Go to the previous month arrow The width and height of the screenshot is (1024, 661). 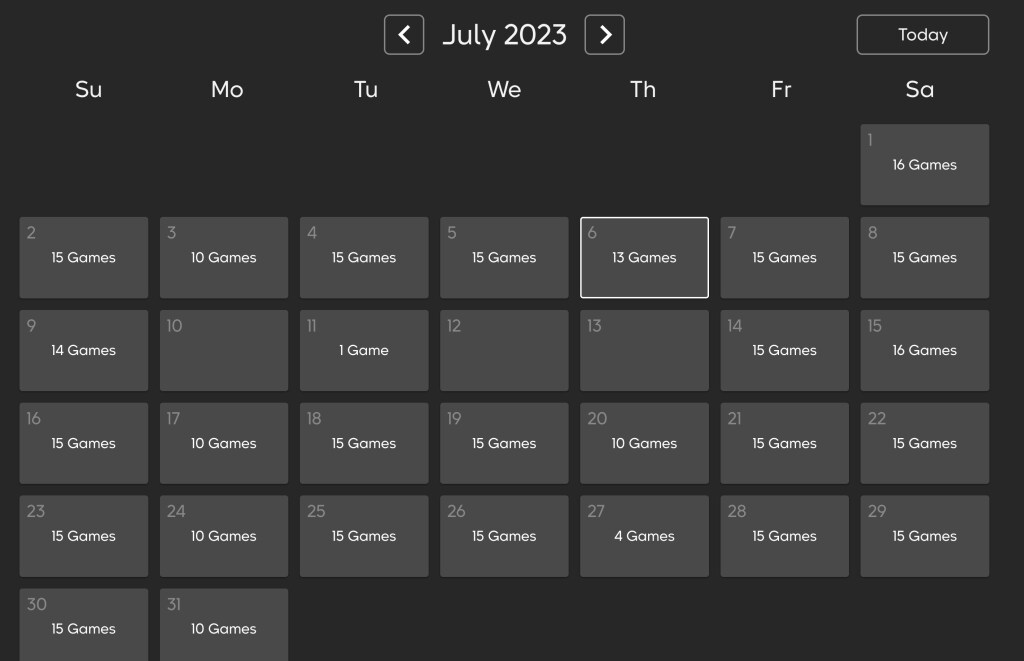pyautogui.click(x=404, y=35)
